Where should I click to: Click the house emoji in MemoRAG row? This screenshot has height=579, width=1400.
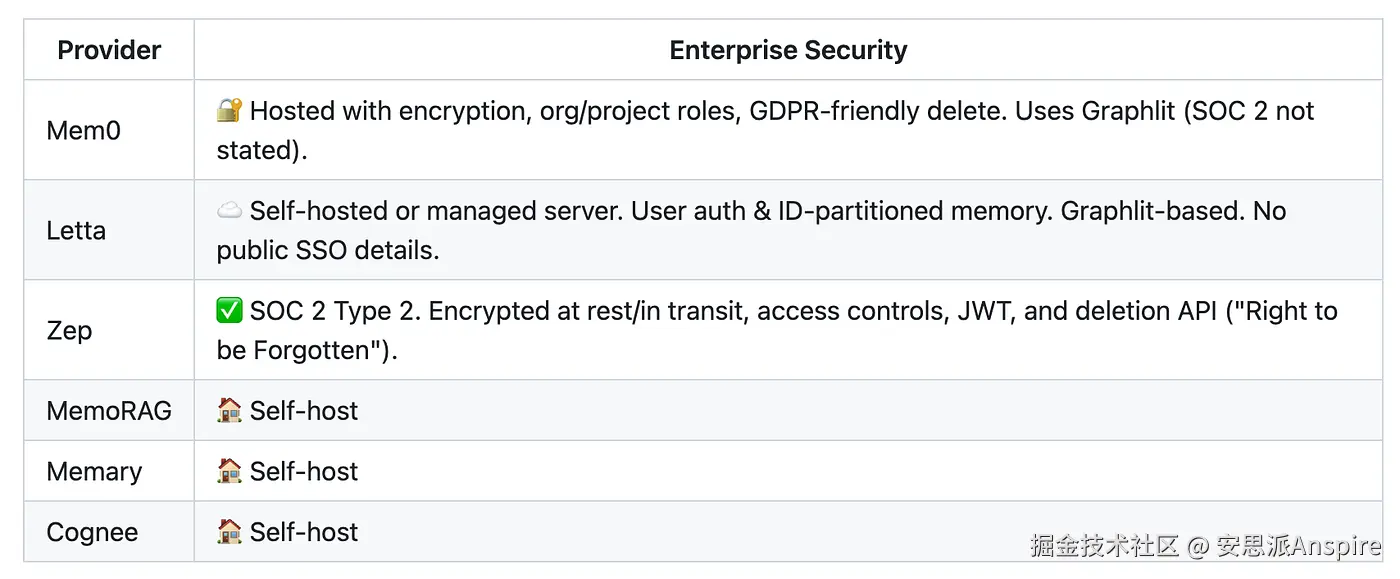click(x=229, y=411)
